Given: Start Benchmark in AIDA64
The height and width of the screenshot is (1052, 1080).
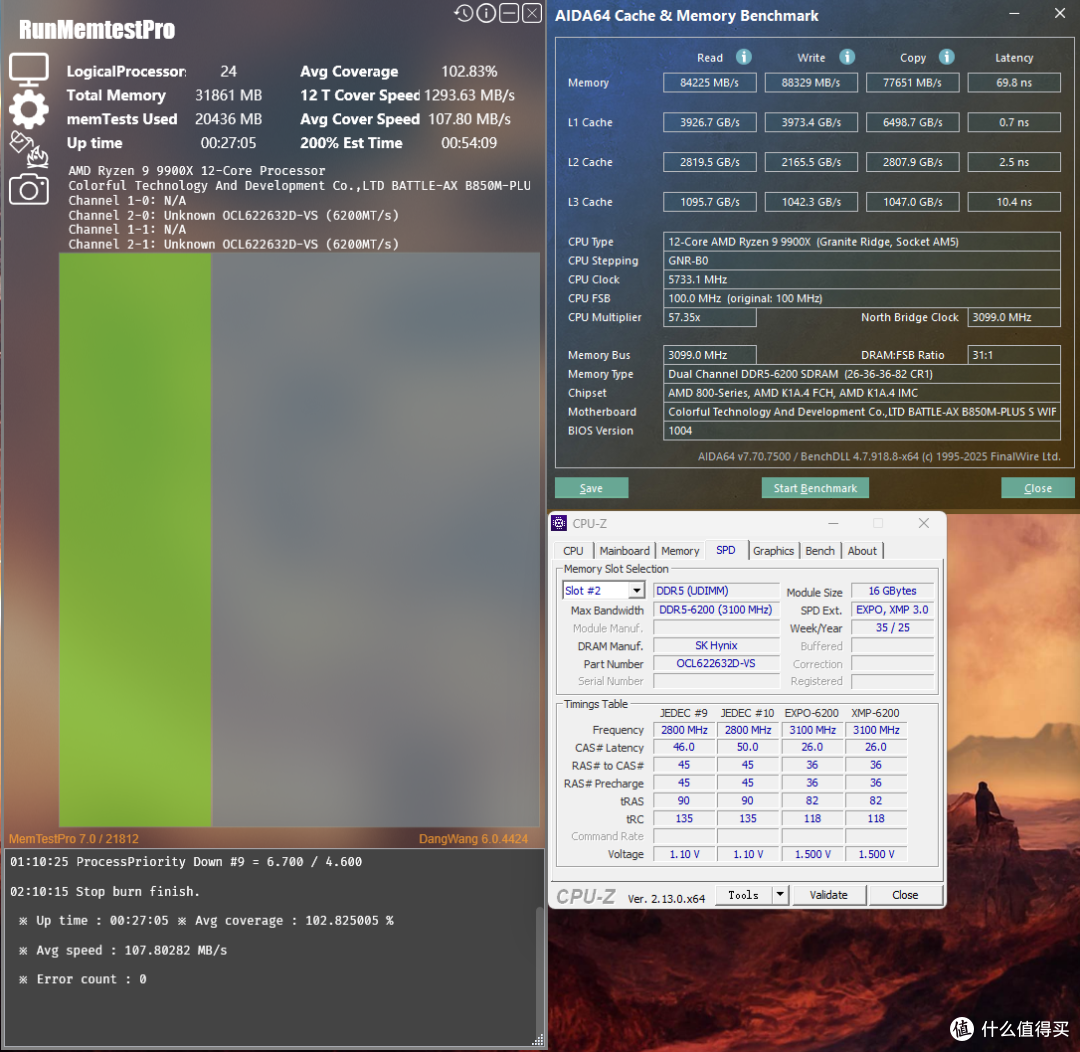Looking at the screenshot, I should point(815,488).
